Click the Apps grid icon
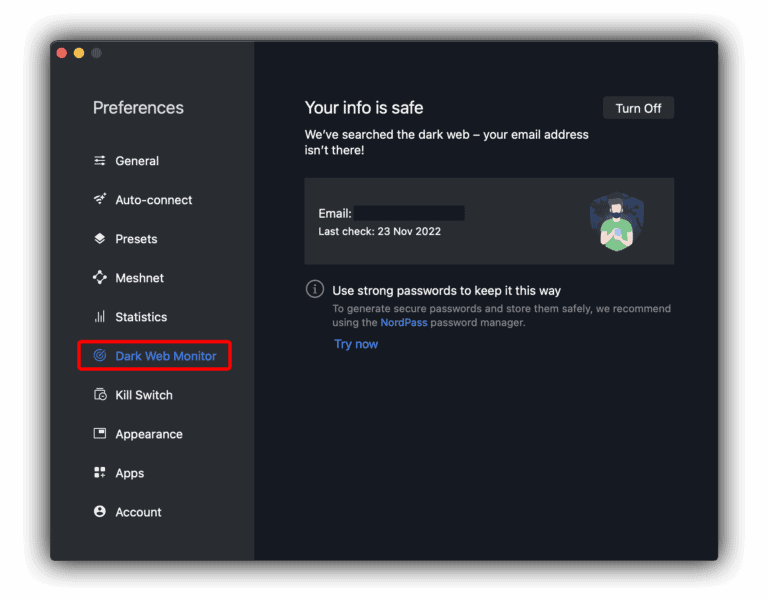768x601 pixels. tap(100, 473)
